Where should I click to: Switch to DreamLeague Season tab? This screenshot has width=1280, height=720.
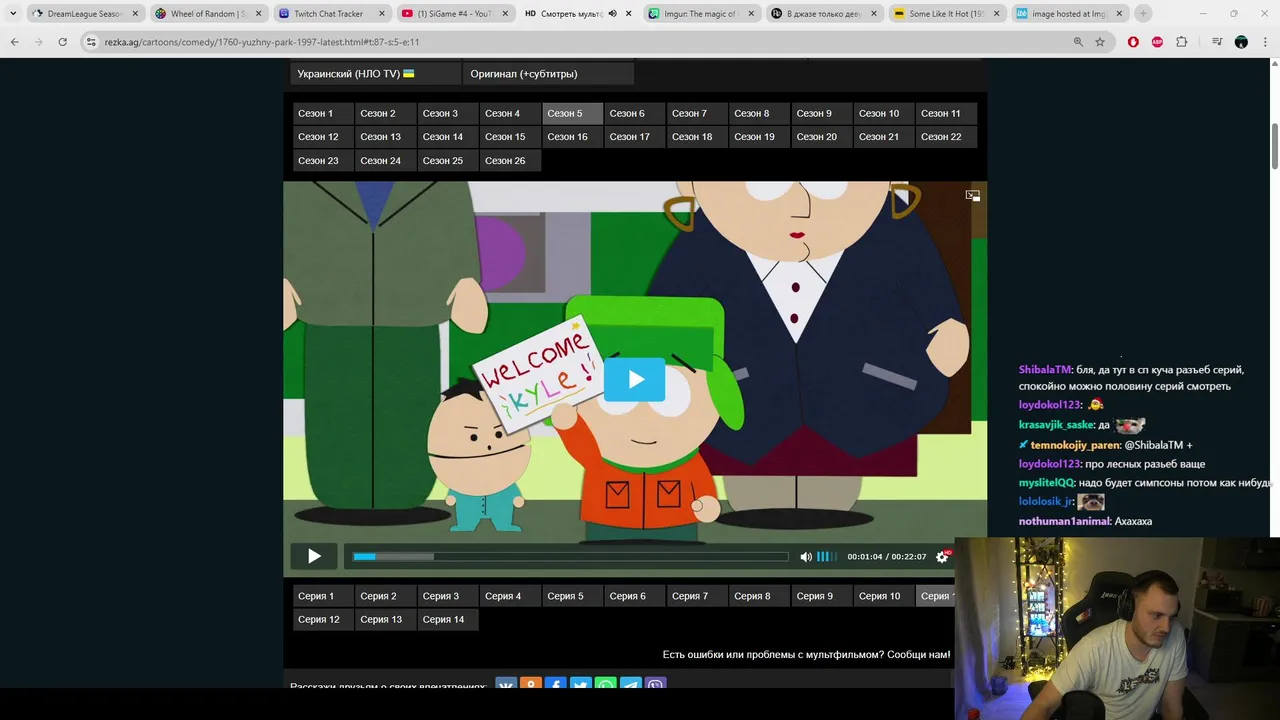click(x=85, y=14)
